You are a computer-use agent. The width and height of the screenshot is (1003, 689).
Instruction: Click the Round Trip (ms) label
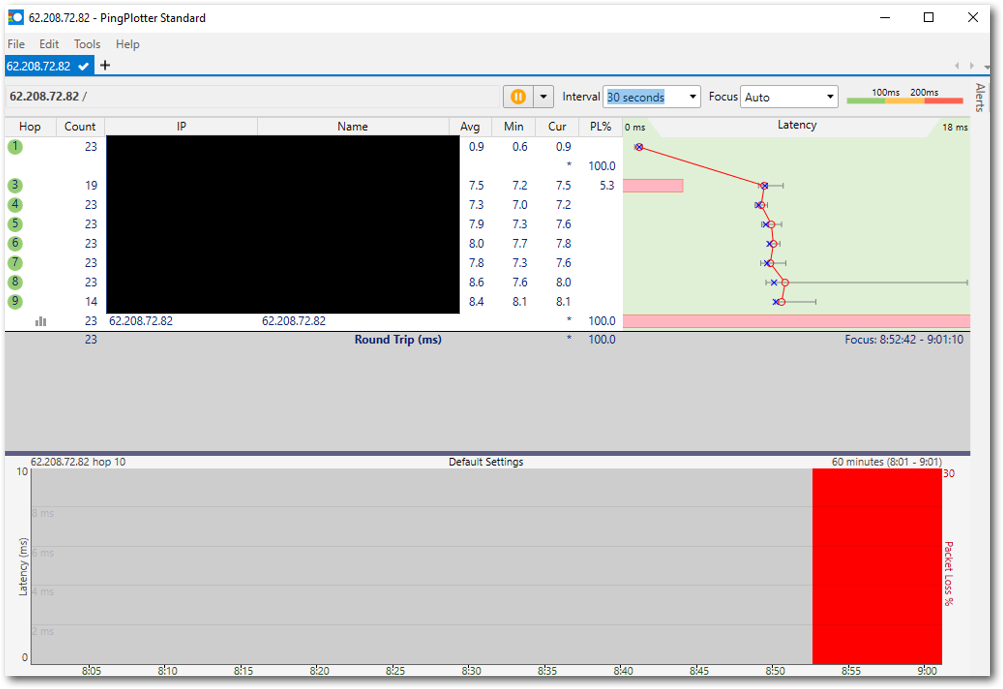pyautogui.click(x=398, y=340)
